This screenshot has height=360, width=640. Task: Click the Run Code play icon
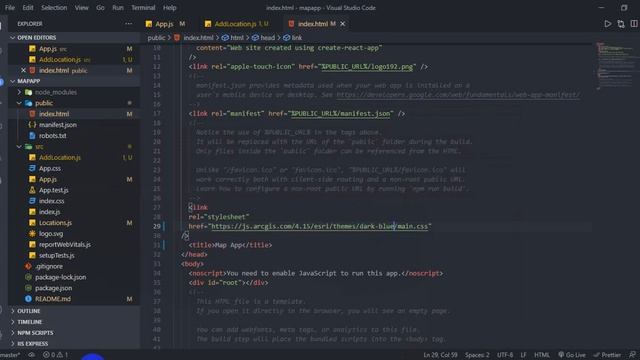click(608, 24)
